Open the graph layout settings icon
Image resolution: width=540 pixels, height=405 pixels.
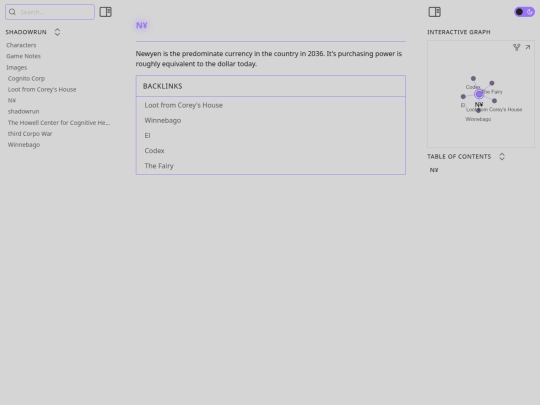click(516, 47)
